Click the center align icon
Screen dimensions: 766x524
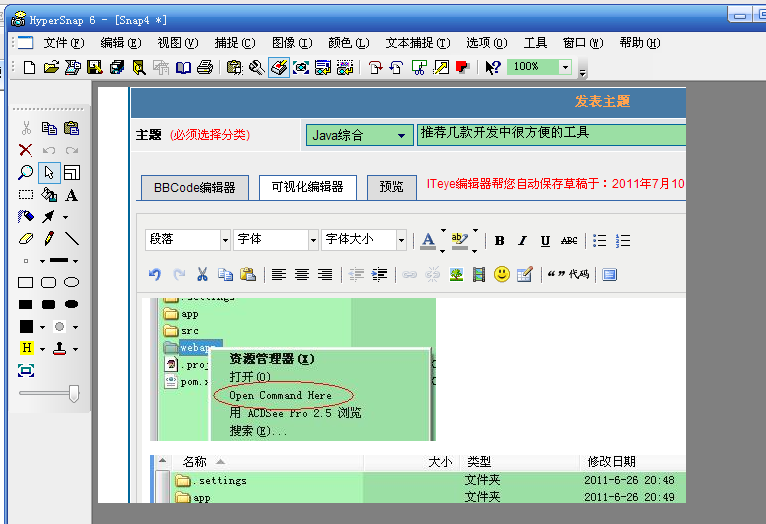tap(302, 275)
